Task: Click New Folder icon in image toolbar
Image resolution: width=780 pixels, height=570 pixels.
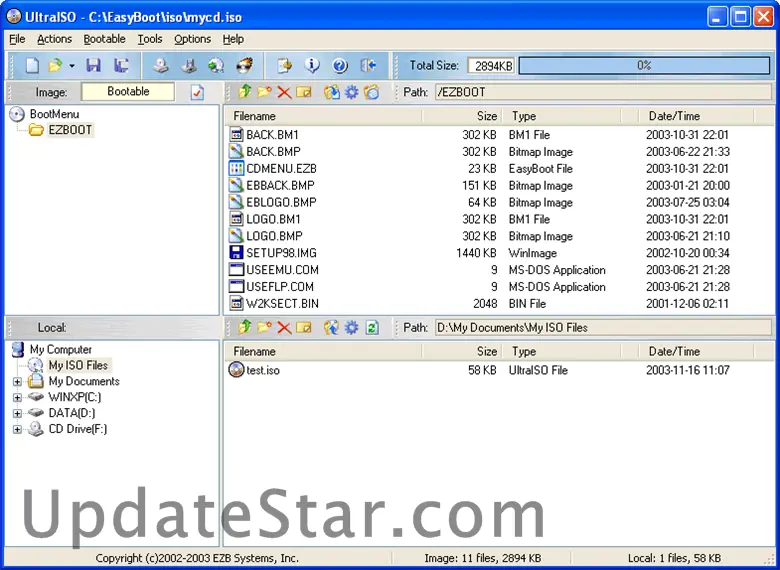Action: point(264,92)
